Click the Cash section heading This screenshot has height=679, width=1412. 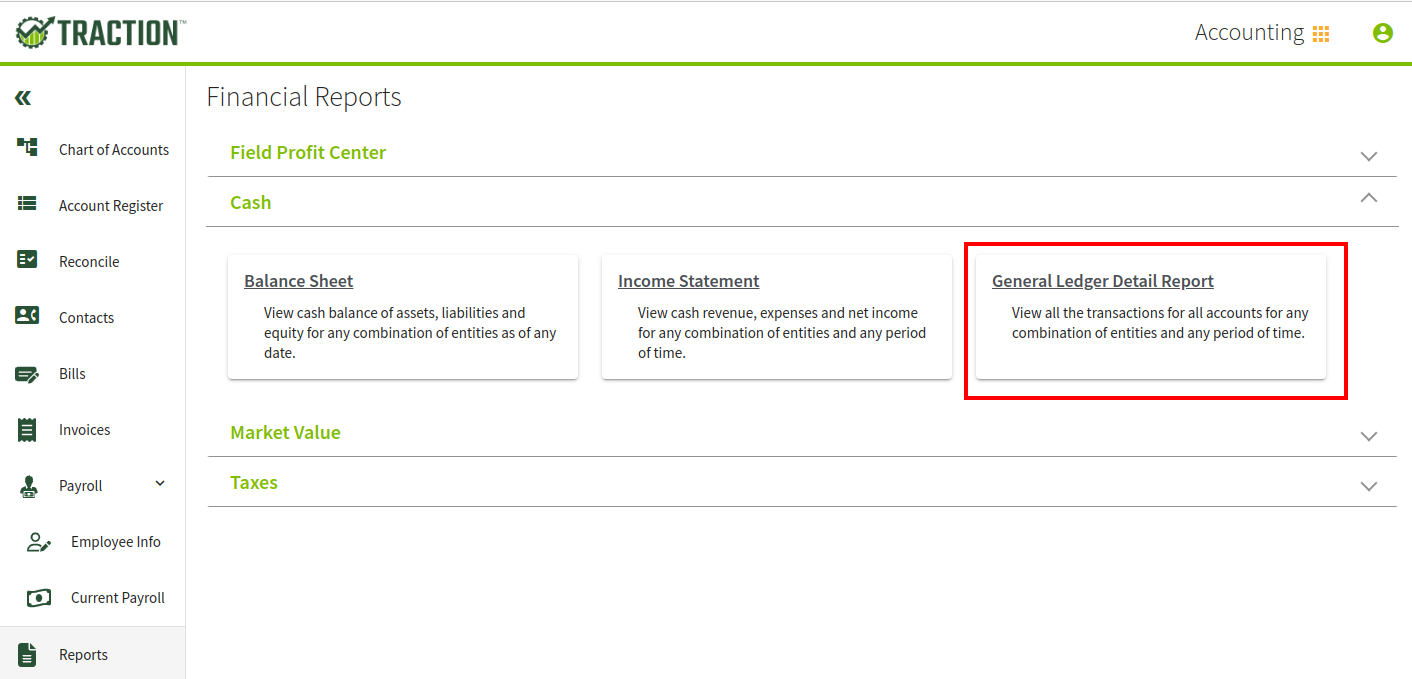[251, 202]
